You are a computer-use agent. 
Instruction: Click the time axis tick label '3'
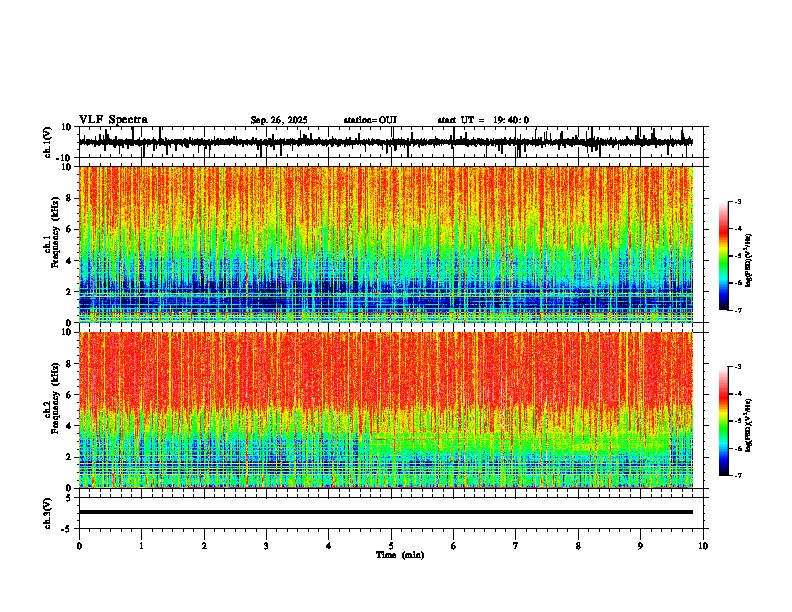point(266,546)
